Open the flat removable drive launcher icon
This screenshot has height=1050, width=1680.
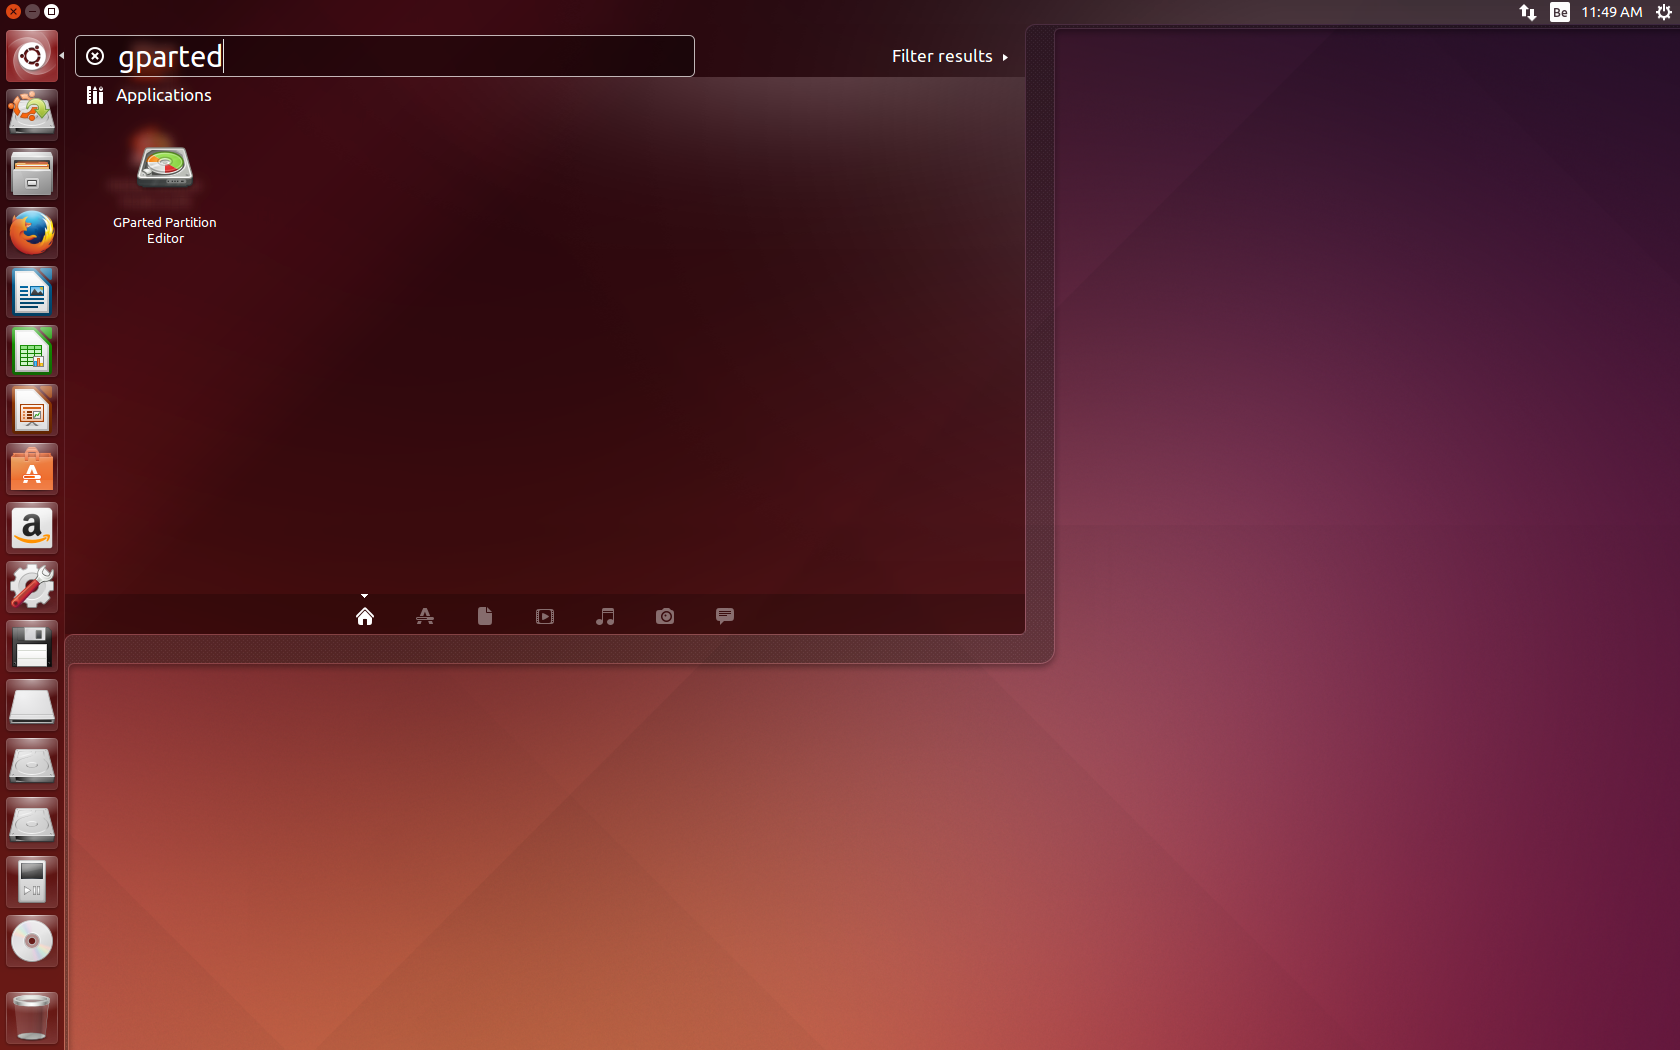[x=32, y=705]
